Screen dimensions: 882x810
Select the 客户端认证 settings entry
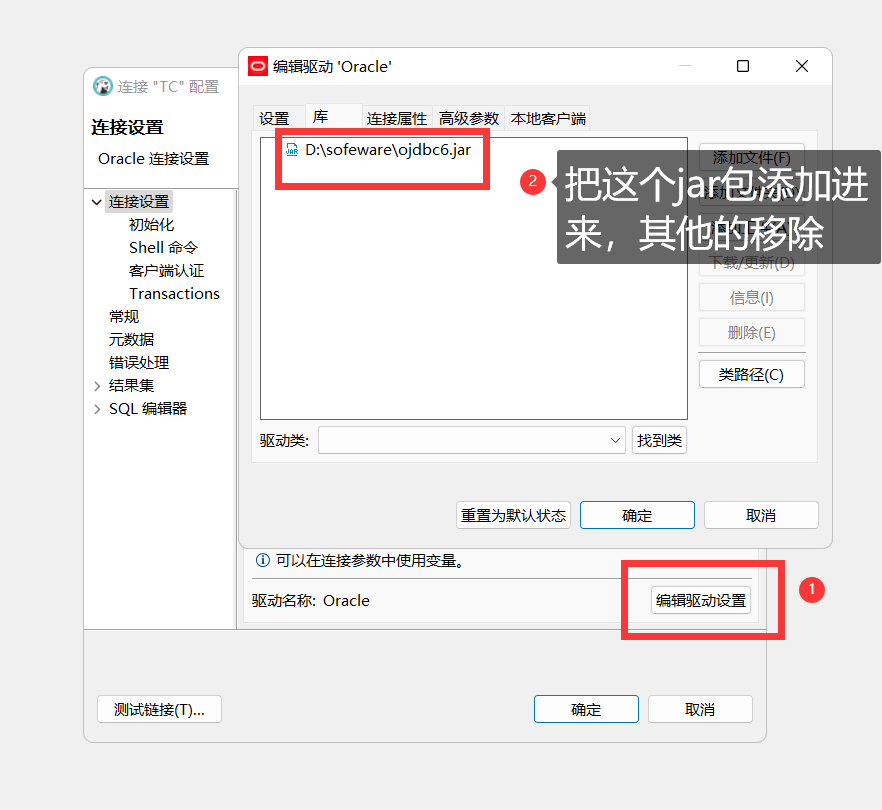point(167,270)
